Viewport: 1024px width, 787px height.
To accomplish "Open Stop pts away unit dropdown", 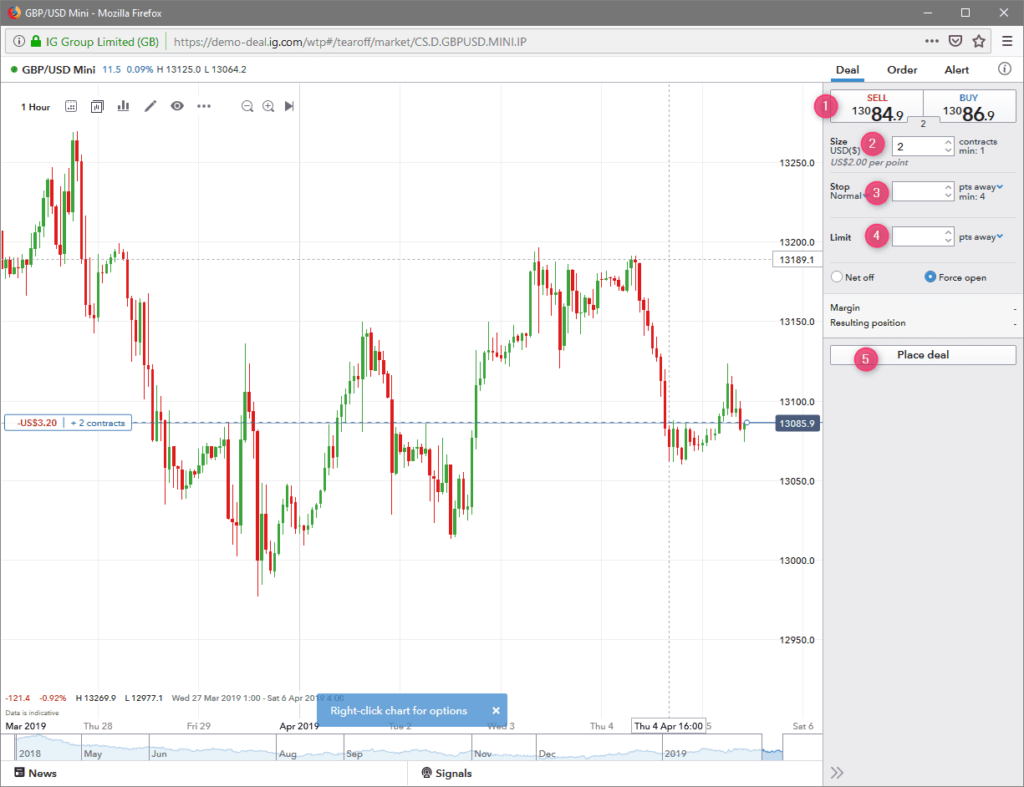I will [999, 186].
